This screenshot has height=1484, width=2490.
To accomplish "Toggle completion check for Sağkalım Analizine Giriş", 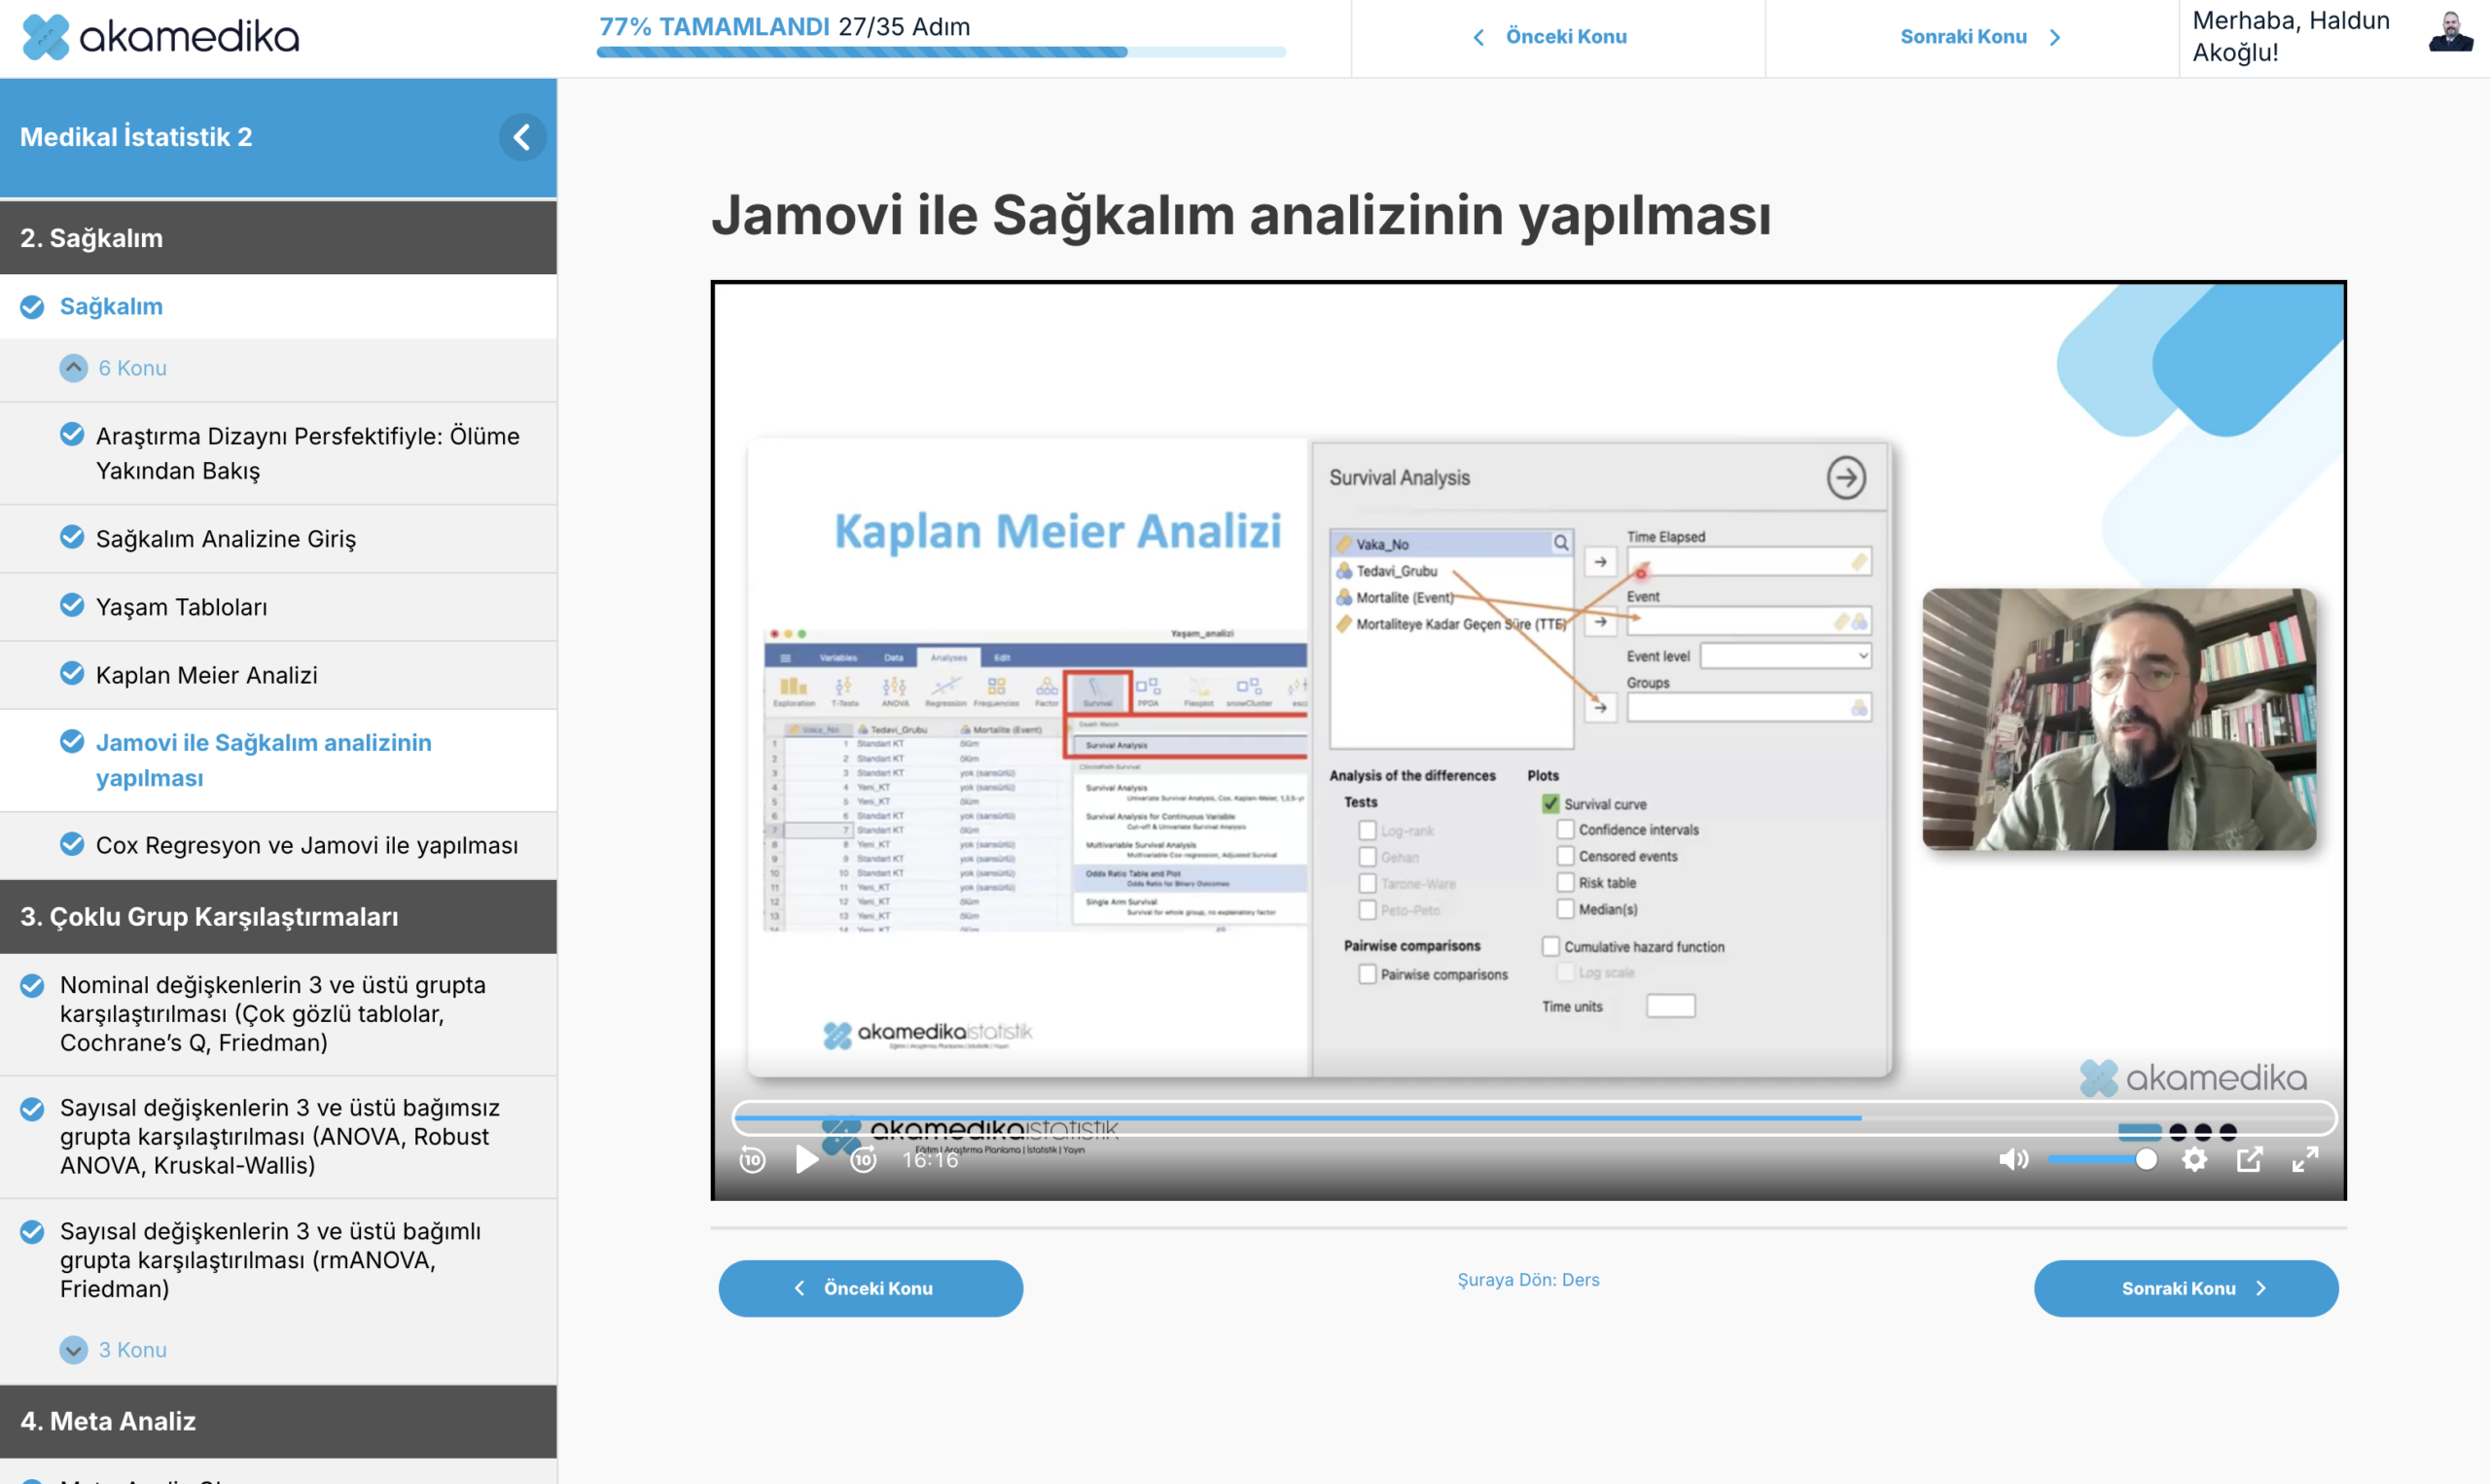I will [72, 538].
